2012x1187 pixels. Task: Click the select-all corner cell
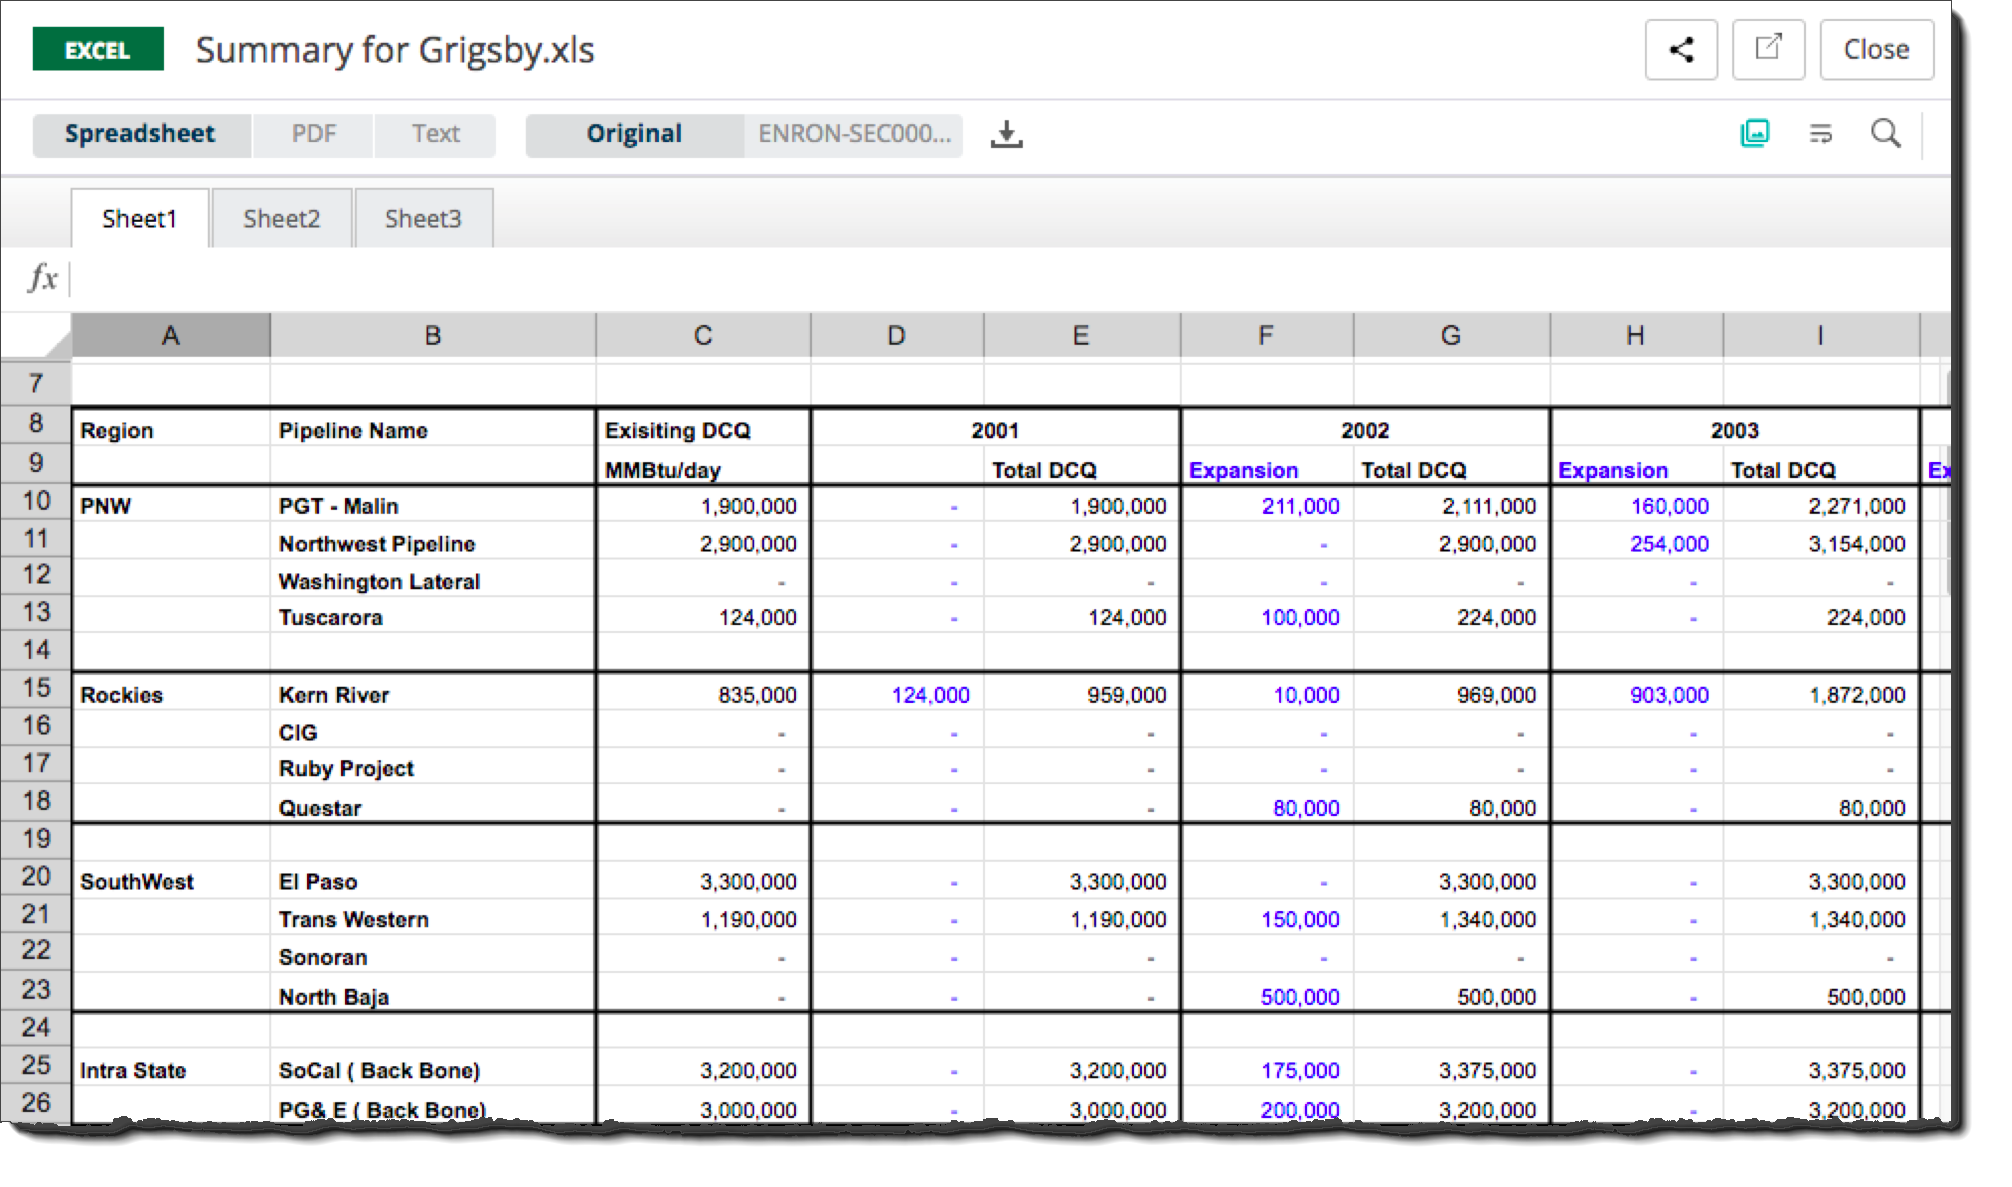tap(36, 336)
